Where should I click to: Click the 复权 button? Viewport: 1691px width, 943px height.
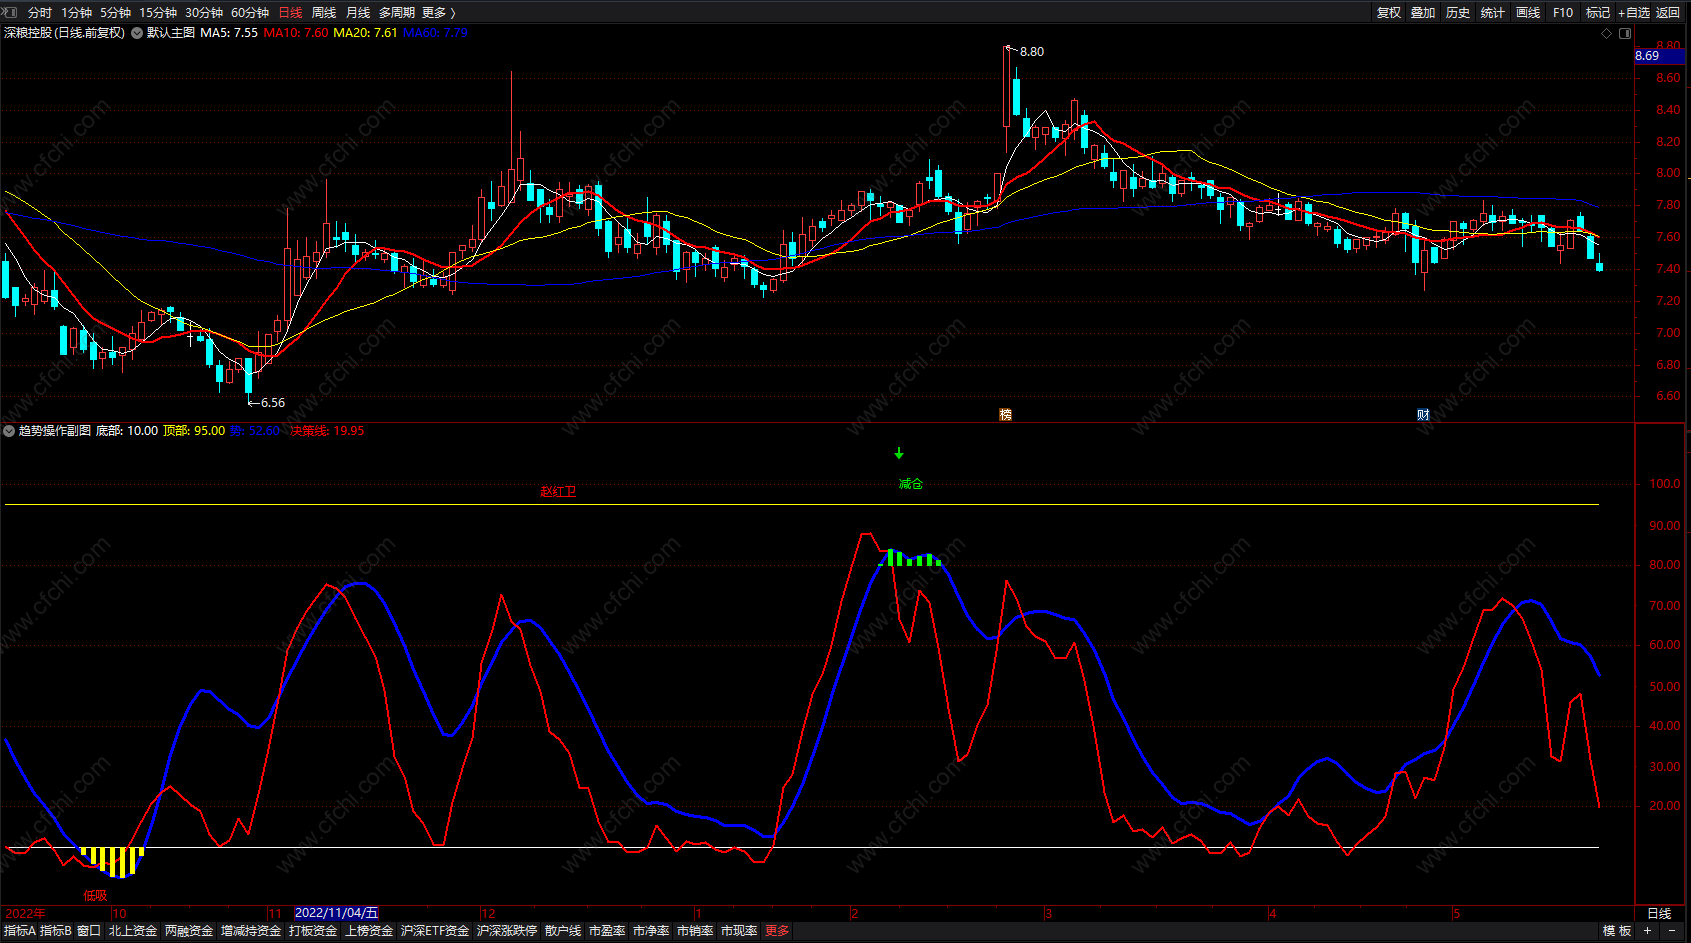[1389, 12]
